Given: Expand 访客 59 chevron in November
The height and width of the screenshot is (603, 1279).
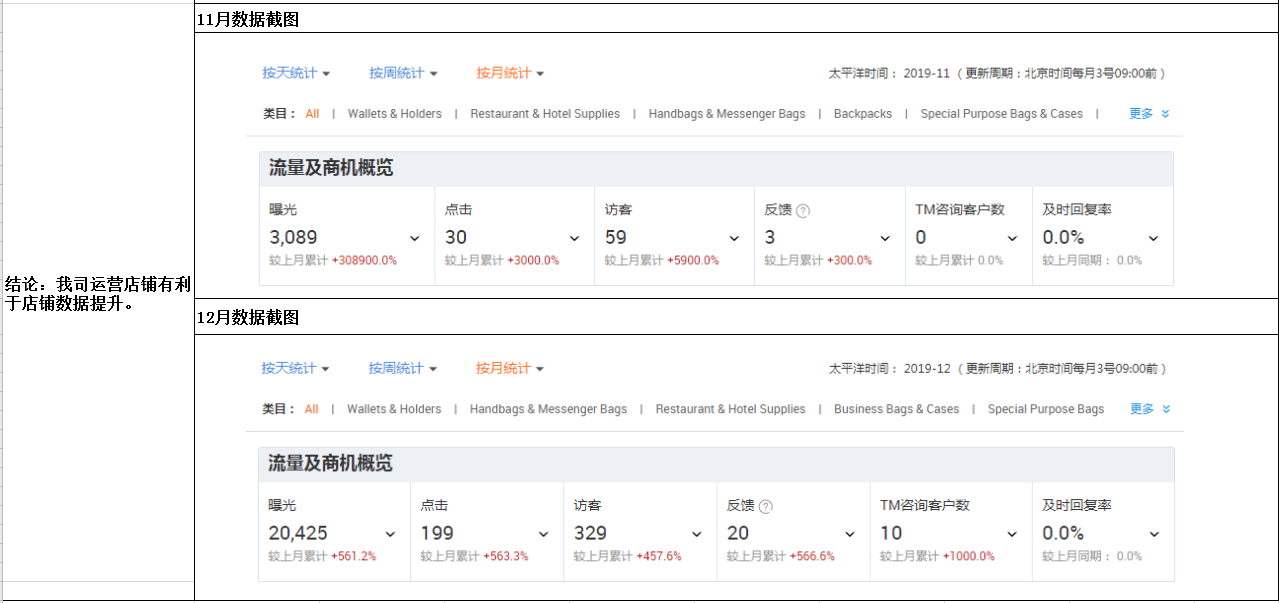Looking at the screenshot, I should pos(734,238).
